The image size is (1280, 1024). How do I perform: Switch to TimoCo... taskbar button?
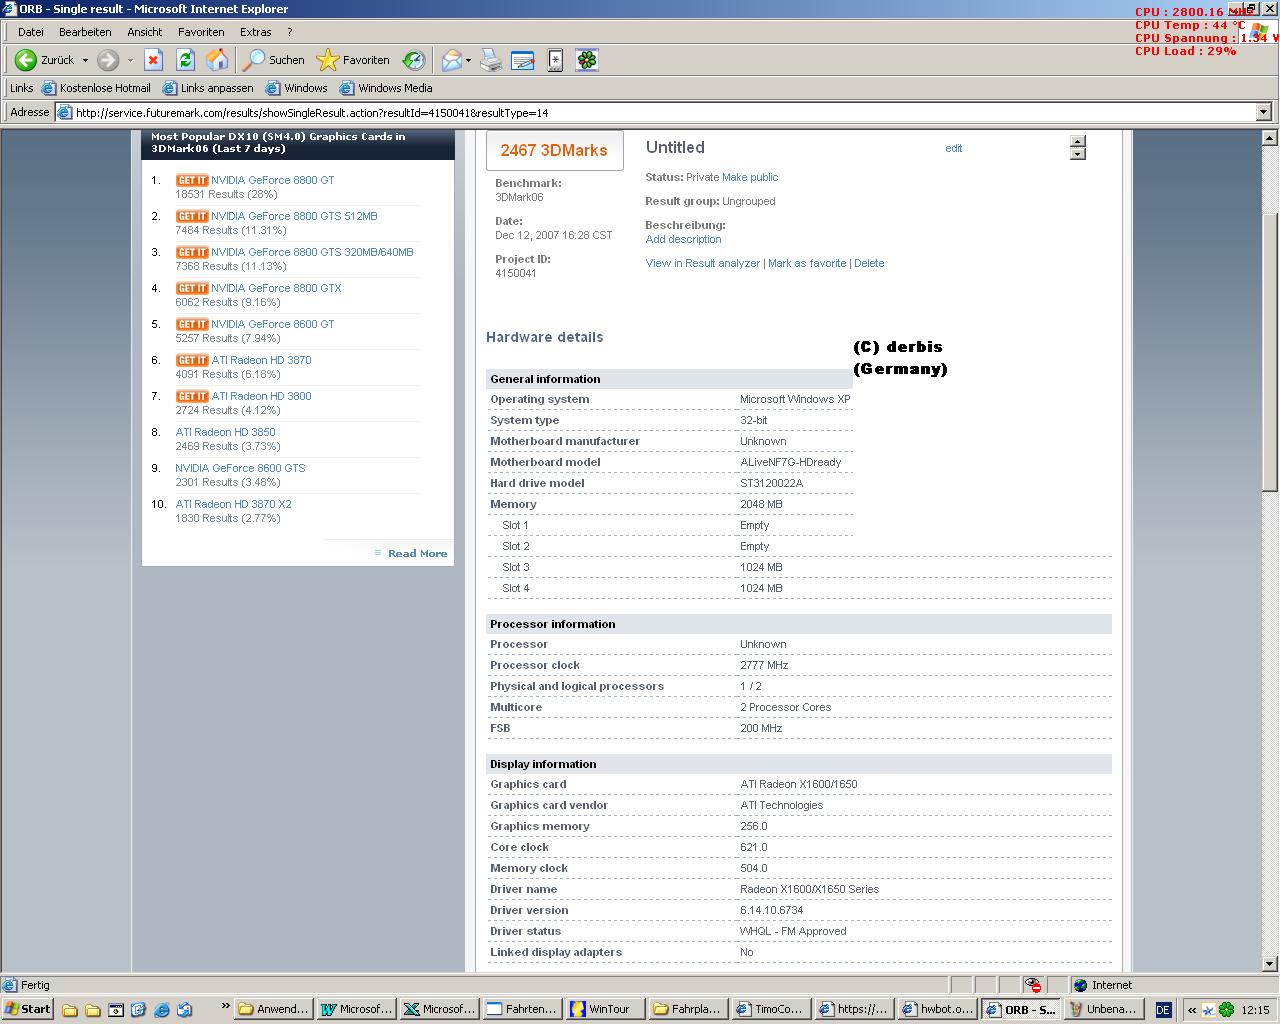771,1009
